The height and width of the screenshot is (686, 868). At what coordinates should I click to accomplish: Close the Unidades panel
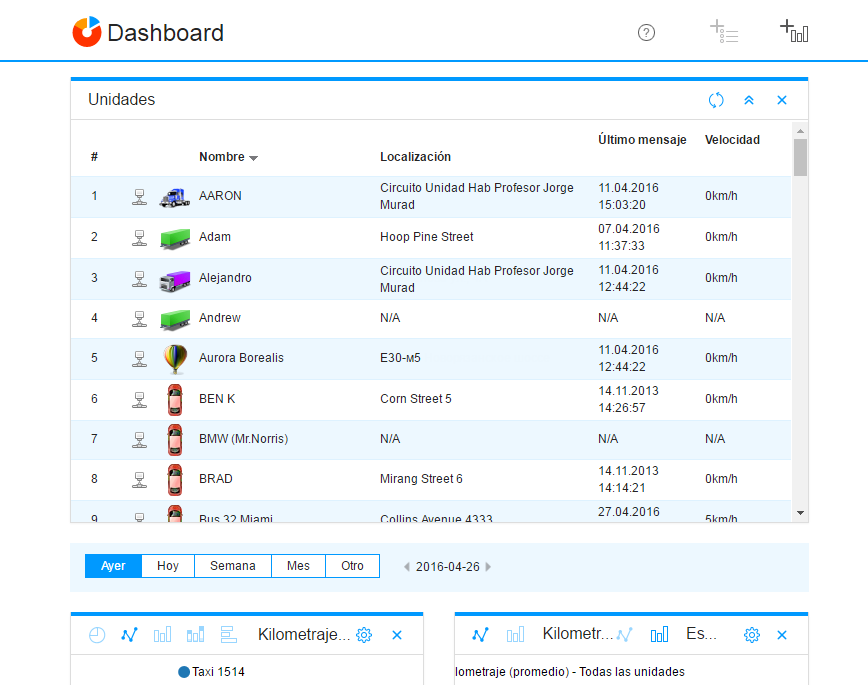coord(782,100)
